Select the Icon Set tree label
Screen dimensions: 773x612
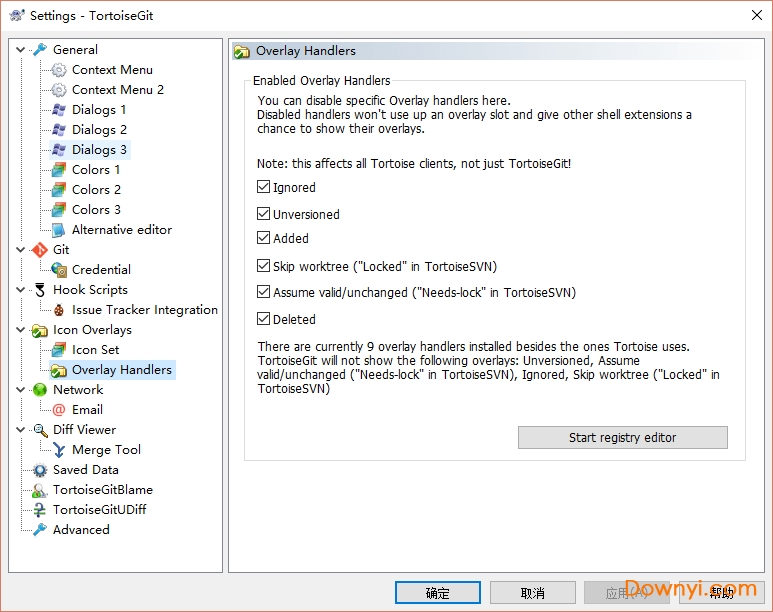[x=96, y=350]
